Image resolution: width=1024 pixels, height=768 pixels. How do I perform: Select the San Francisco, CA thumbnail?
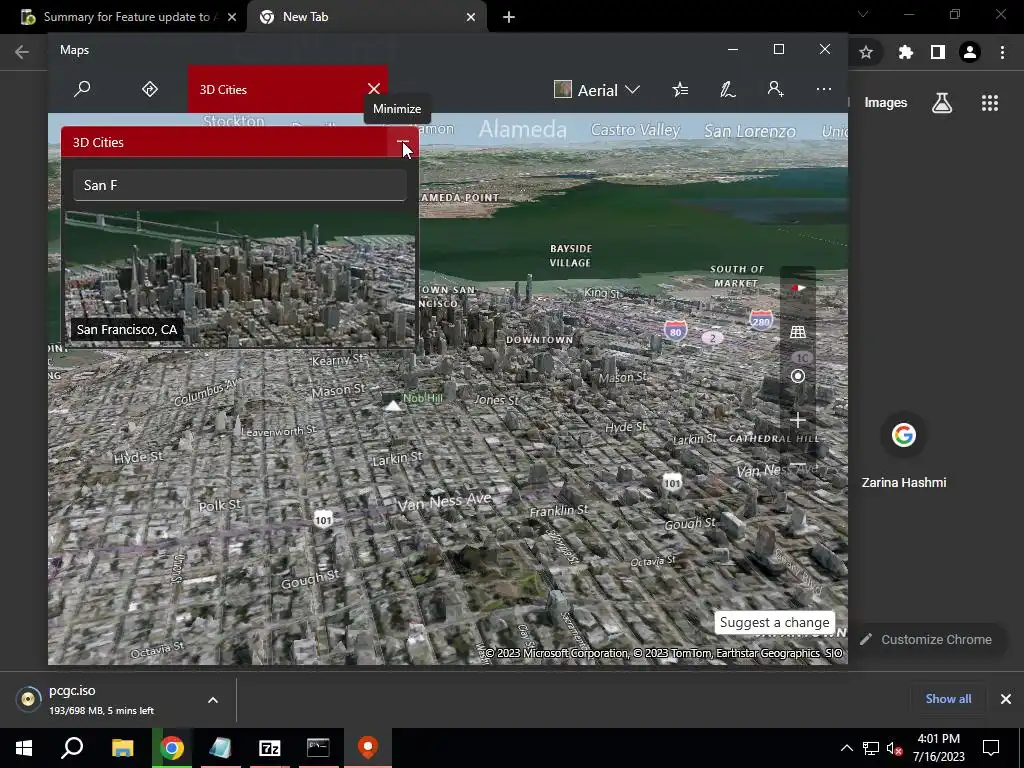click(x=239, y=279)
